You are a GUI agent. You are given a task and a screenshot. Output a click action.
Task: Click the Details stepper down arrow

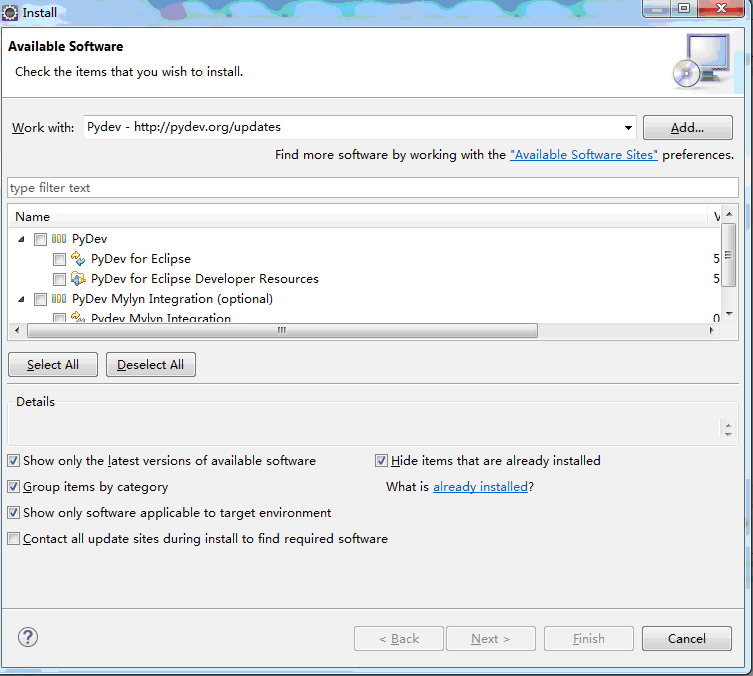click(x=728, y=434)
